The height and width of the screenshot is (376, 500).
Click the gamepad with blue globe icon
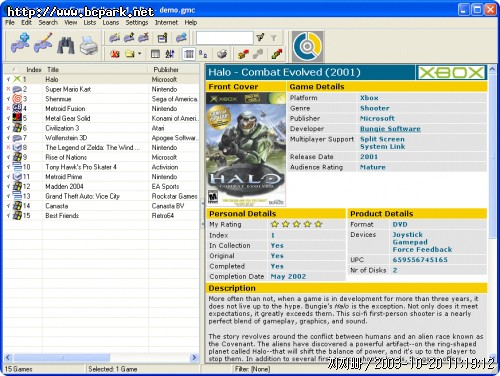[181, 38]
